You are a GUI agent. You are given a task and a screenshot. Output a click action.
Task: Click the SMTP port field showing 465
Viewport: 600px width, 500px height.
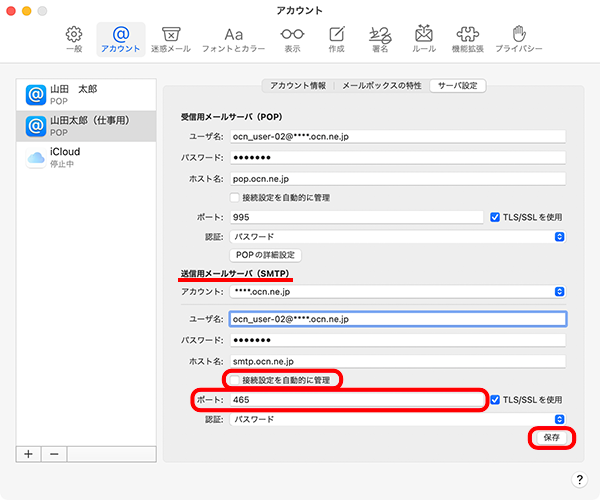(355, 399)
